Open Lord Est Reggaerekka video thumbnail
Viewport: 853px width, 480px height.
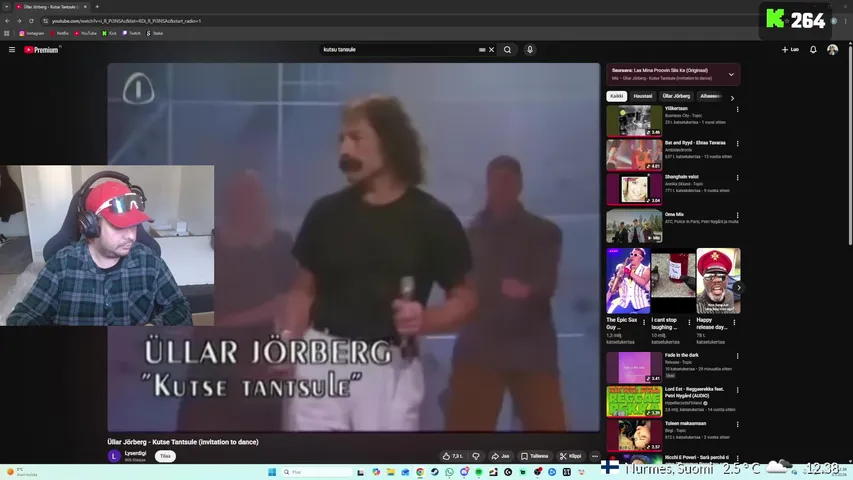[634, 401]
